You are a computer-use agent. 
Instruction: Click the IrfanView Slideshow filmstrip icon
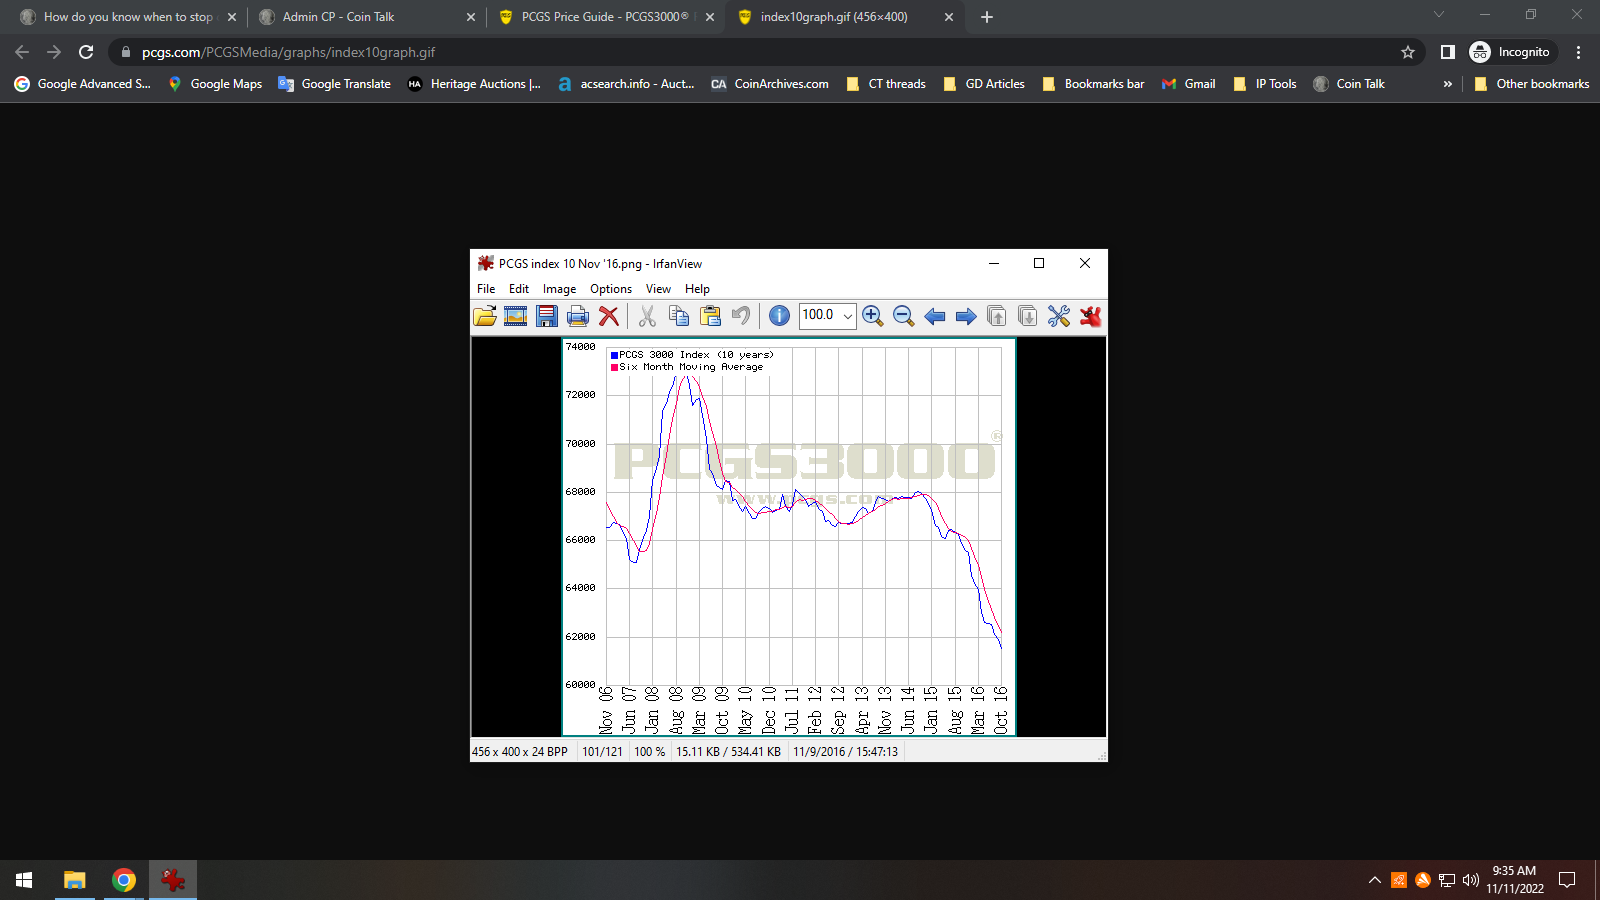pyautogui.click(x=516, y=316)
